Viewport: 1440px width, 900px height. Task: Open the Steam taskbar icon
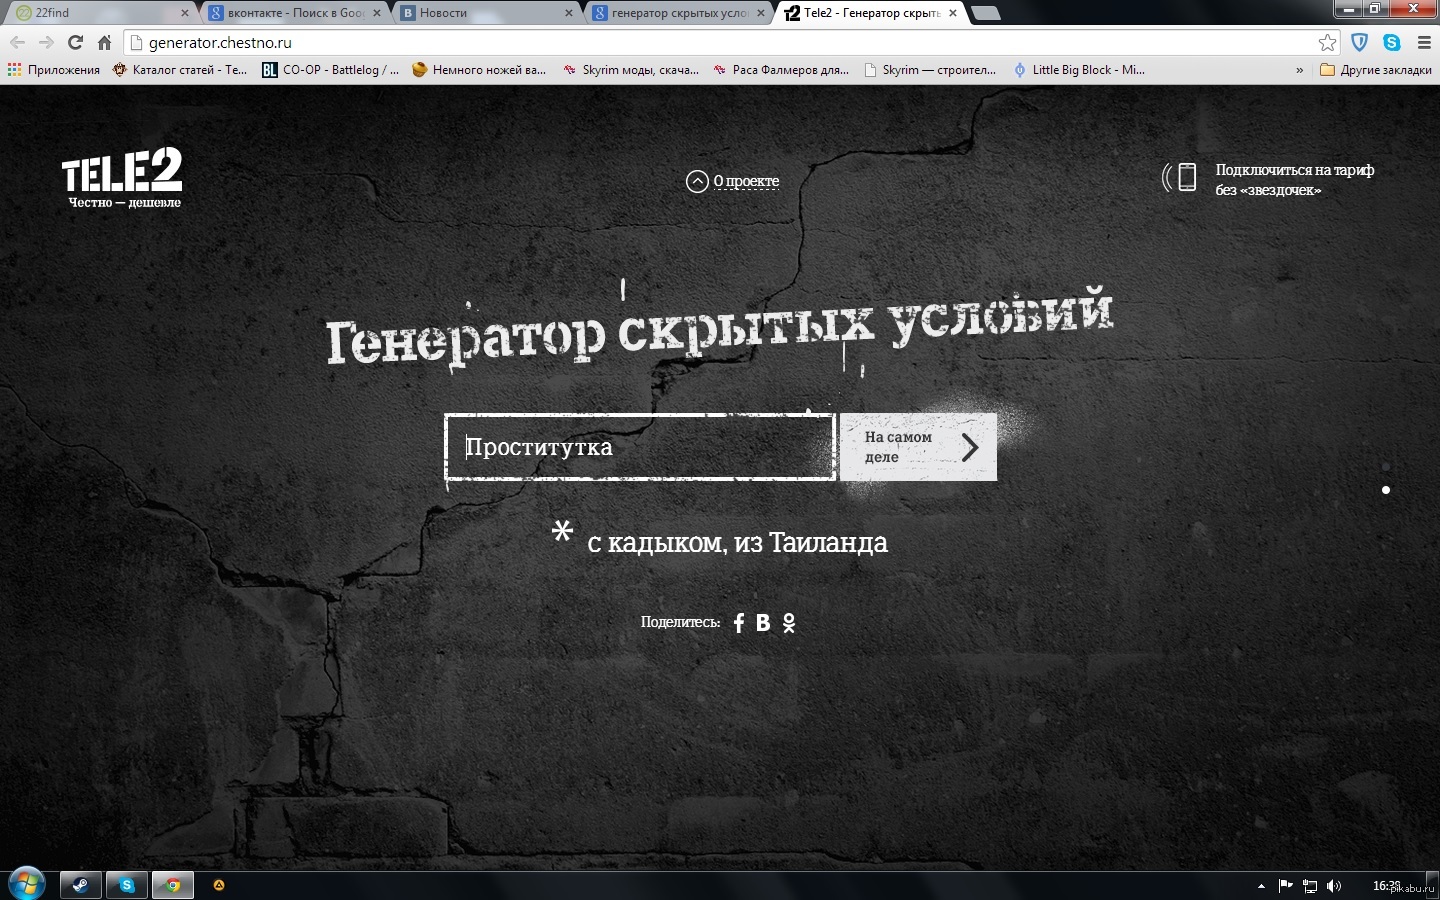tap(80, 885)
